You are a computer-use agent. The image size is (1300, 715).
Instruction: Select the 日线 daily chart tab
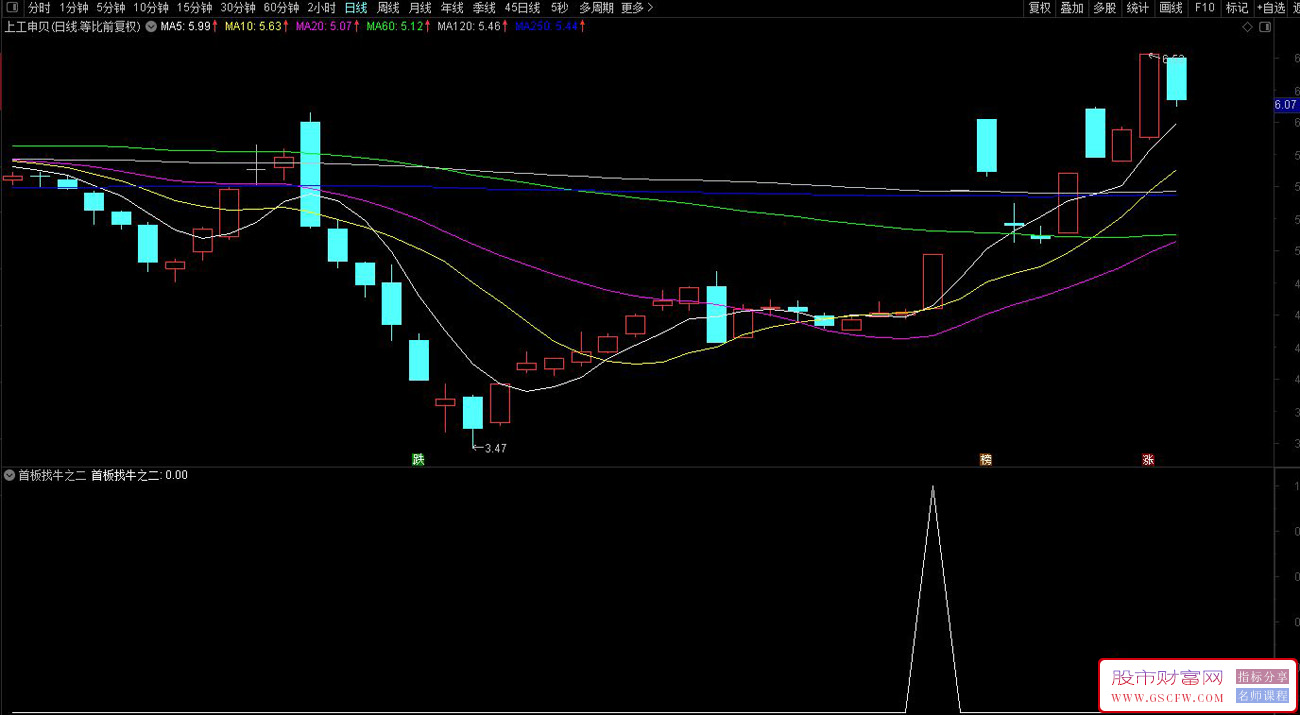point(356,7)
